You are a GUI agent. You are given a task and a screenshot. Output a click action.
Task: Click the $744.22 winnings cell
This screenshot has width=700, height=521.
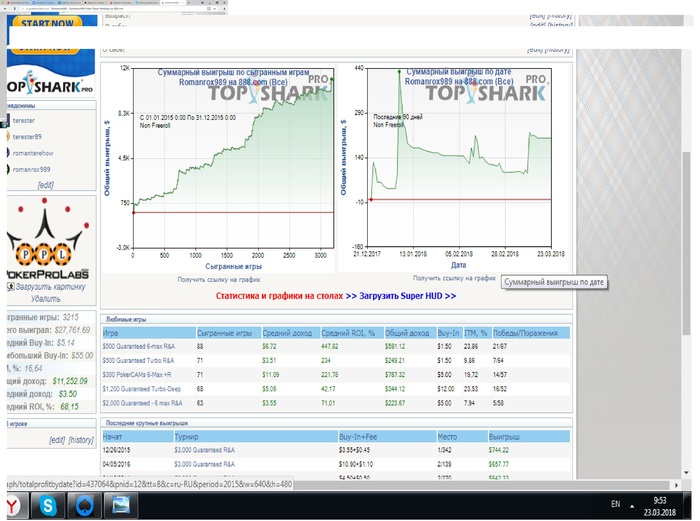point(499,450)
